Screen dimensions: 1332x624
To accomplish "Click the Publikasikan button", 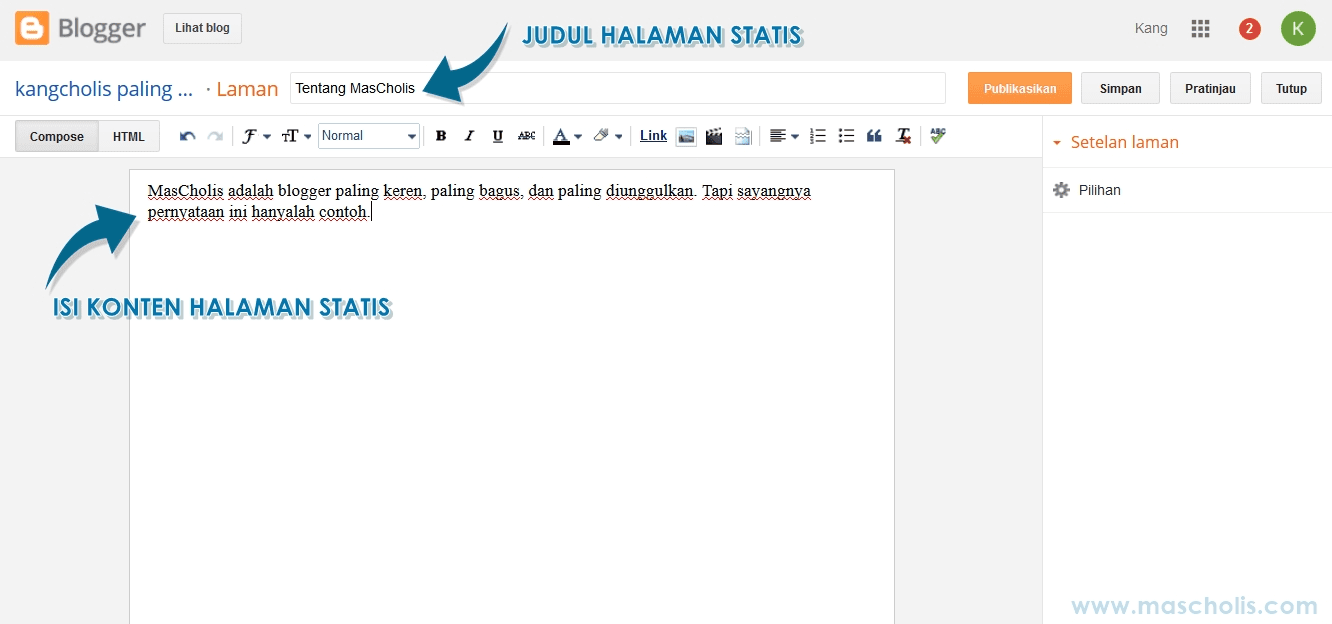I will coord(1019,88).
